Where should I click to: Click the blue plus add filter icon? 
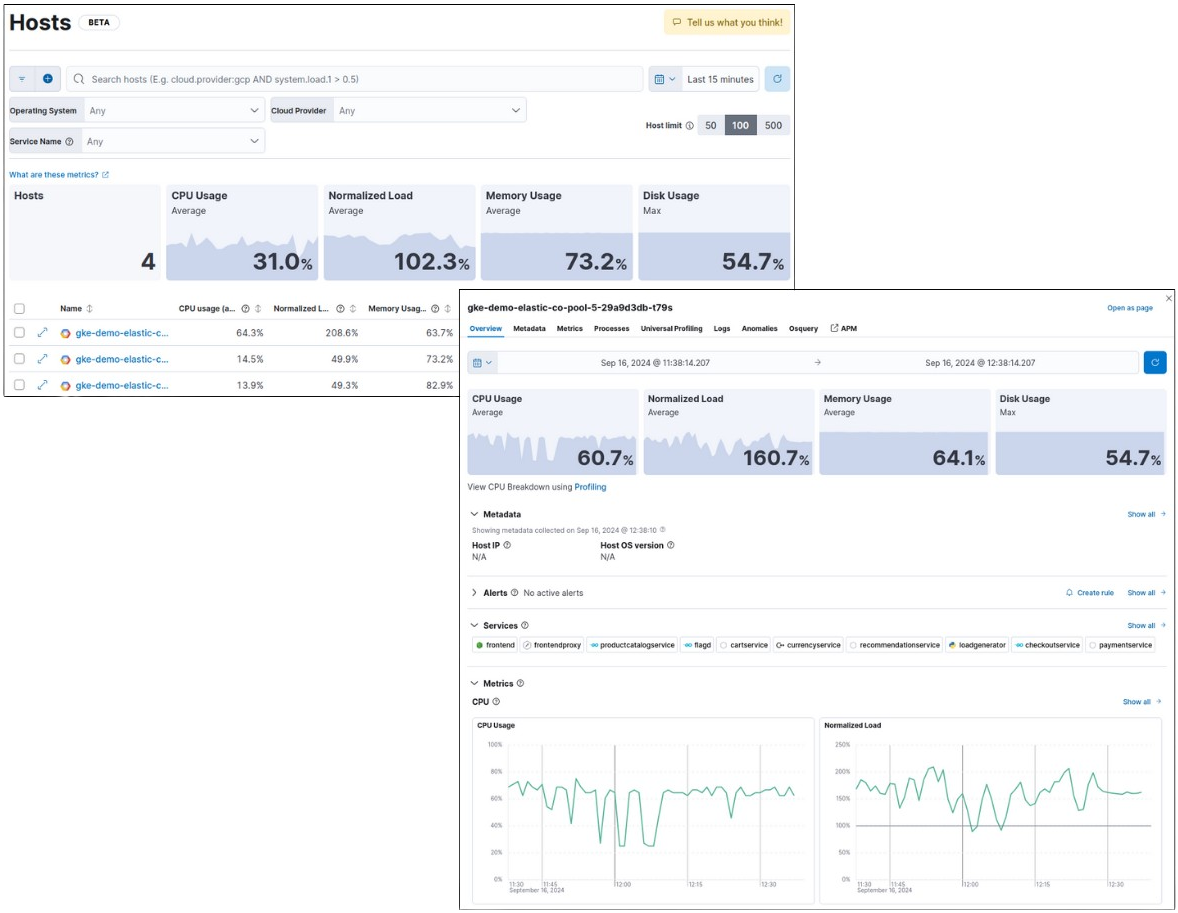(47, 79)
